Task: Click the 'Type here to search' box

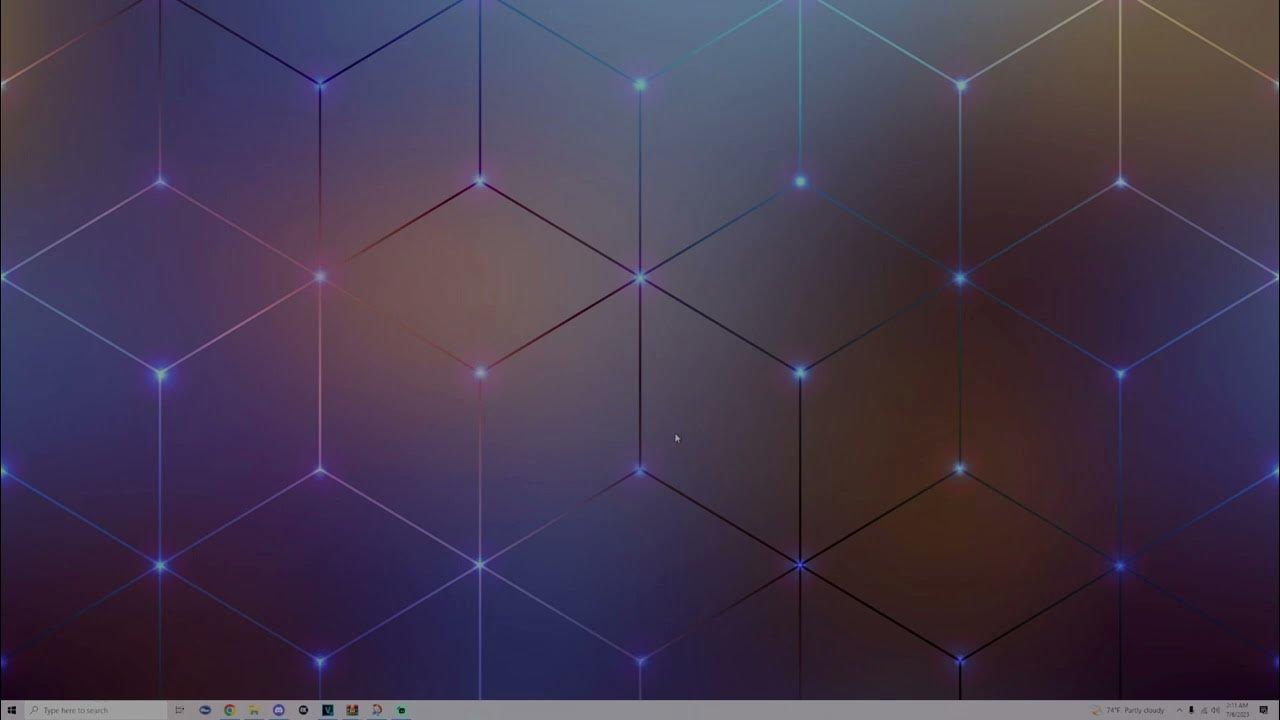Action: tap(96, 710)
